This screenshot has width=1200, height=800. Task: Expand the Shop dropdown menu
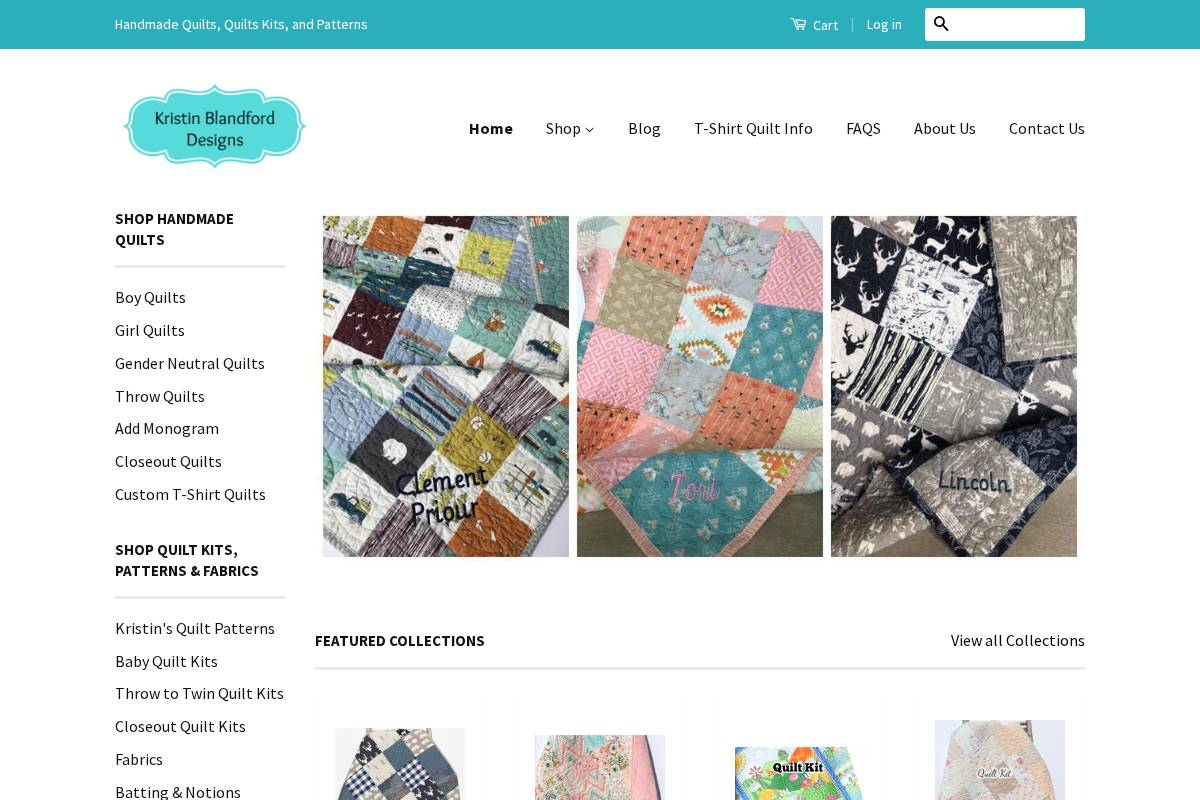click(569, 128)
